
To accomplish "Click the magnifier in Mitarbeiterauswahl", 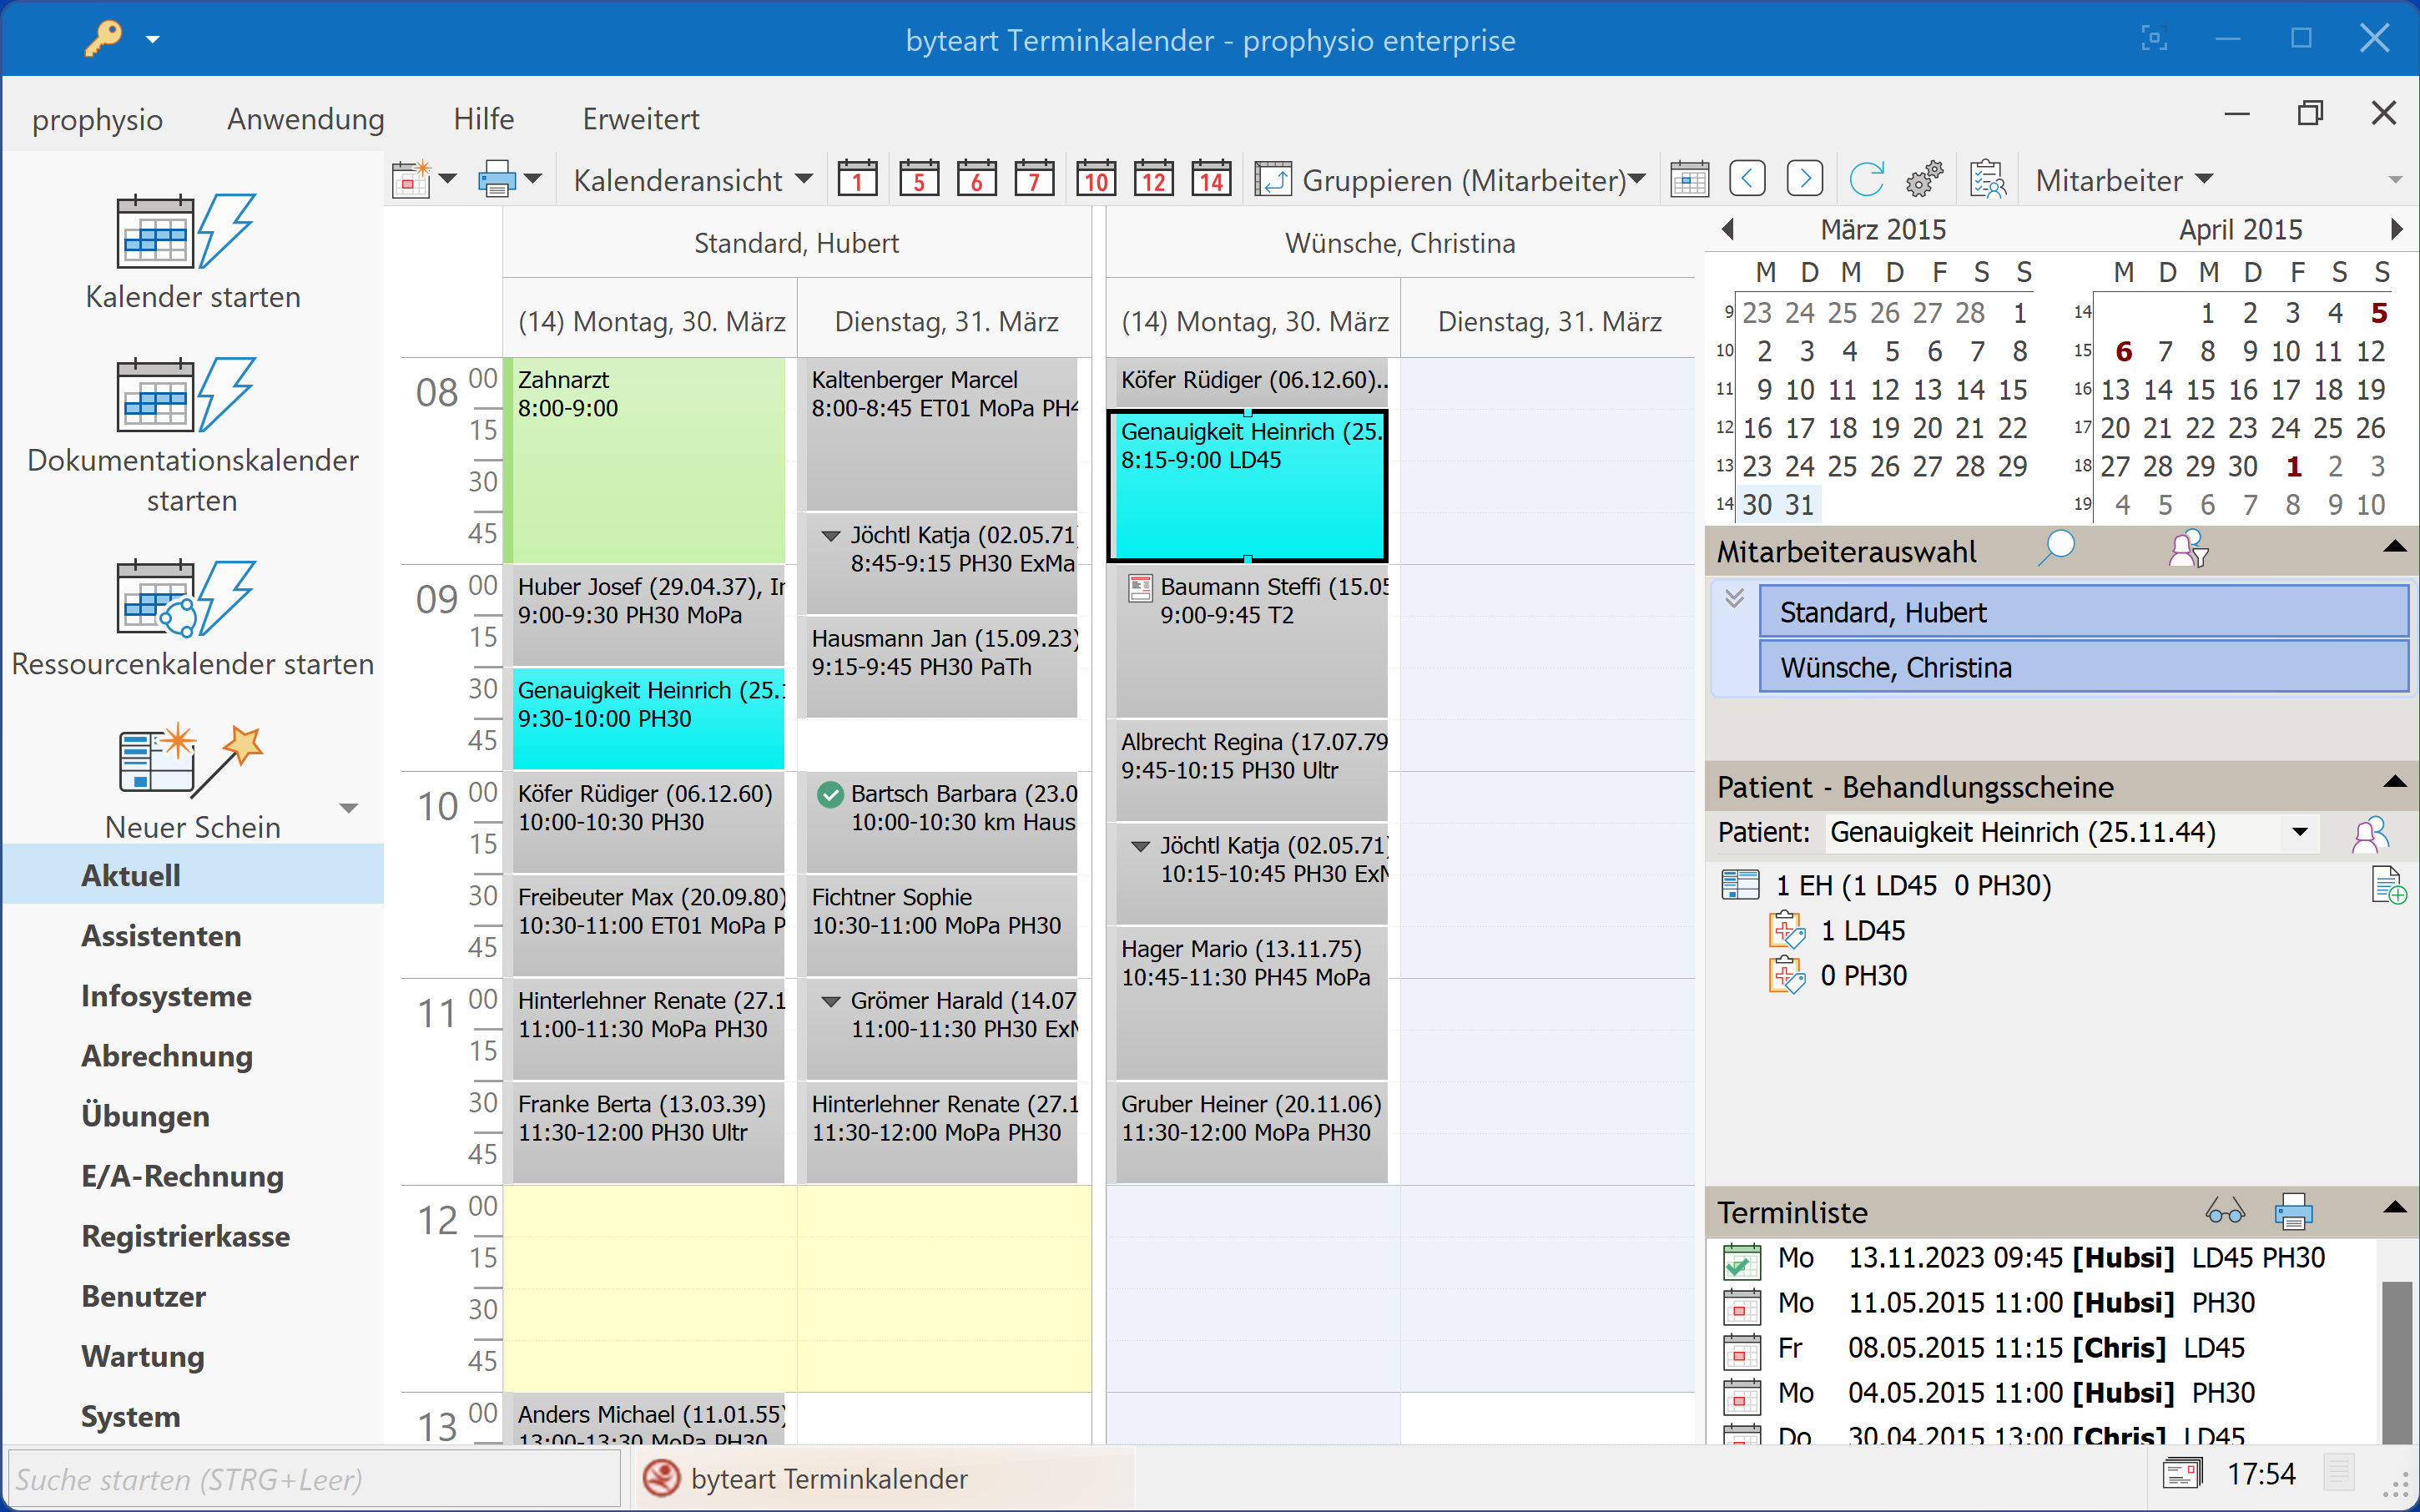I will click(x=2057, y=549).
